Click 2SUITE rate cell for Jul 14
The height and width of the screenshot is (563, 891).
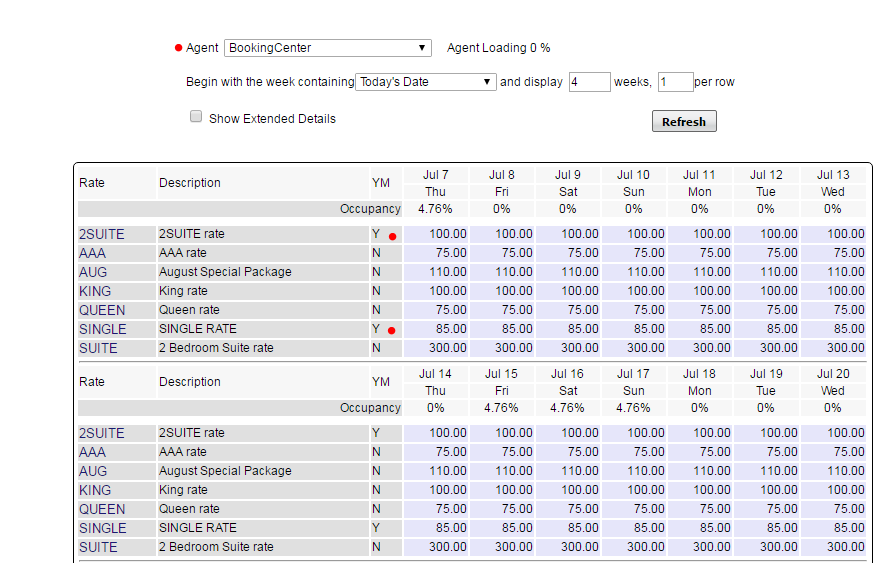click(x=436, y=433)
